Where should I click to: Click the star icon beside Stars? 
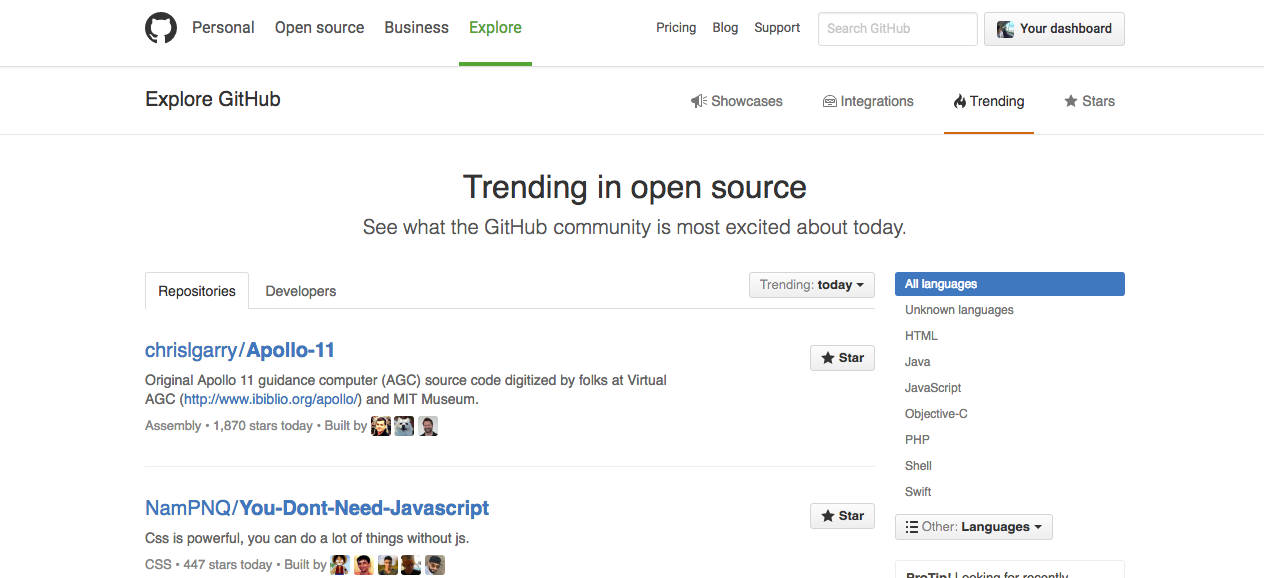pyautogui.click(x=1071, y=101)
